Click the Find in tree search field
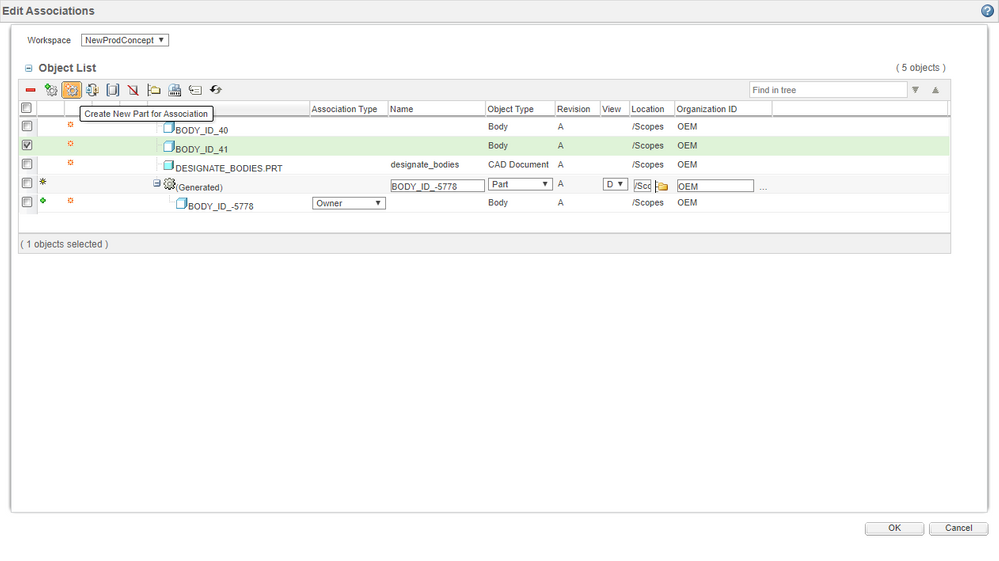Viewport: 999px width, 561px height. 828,90
